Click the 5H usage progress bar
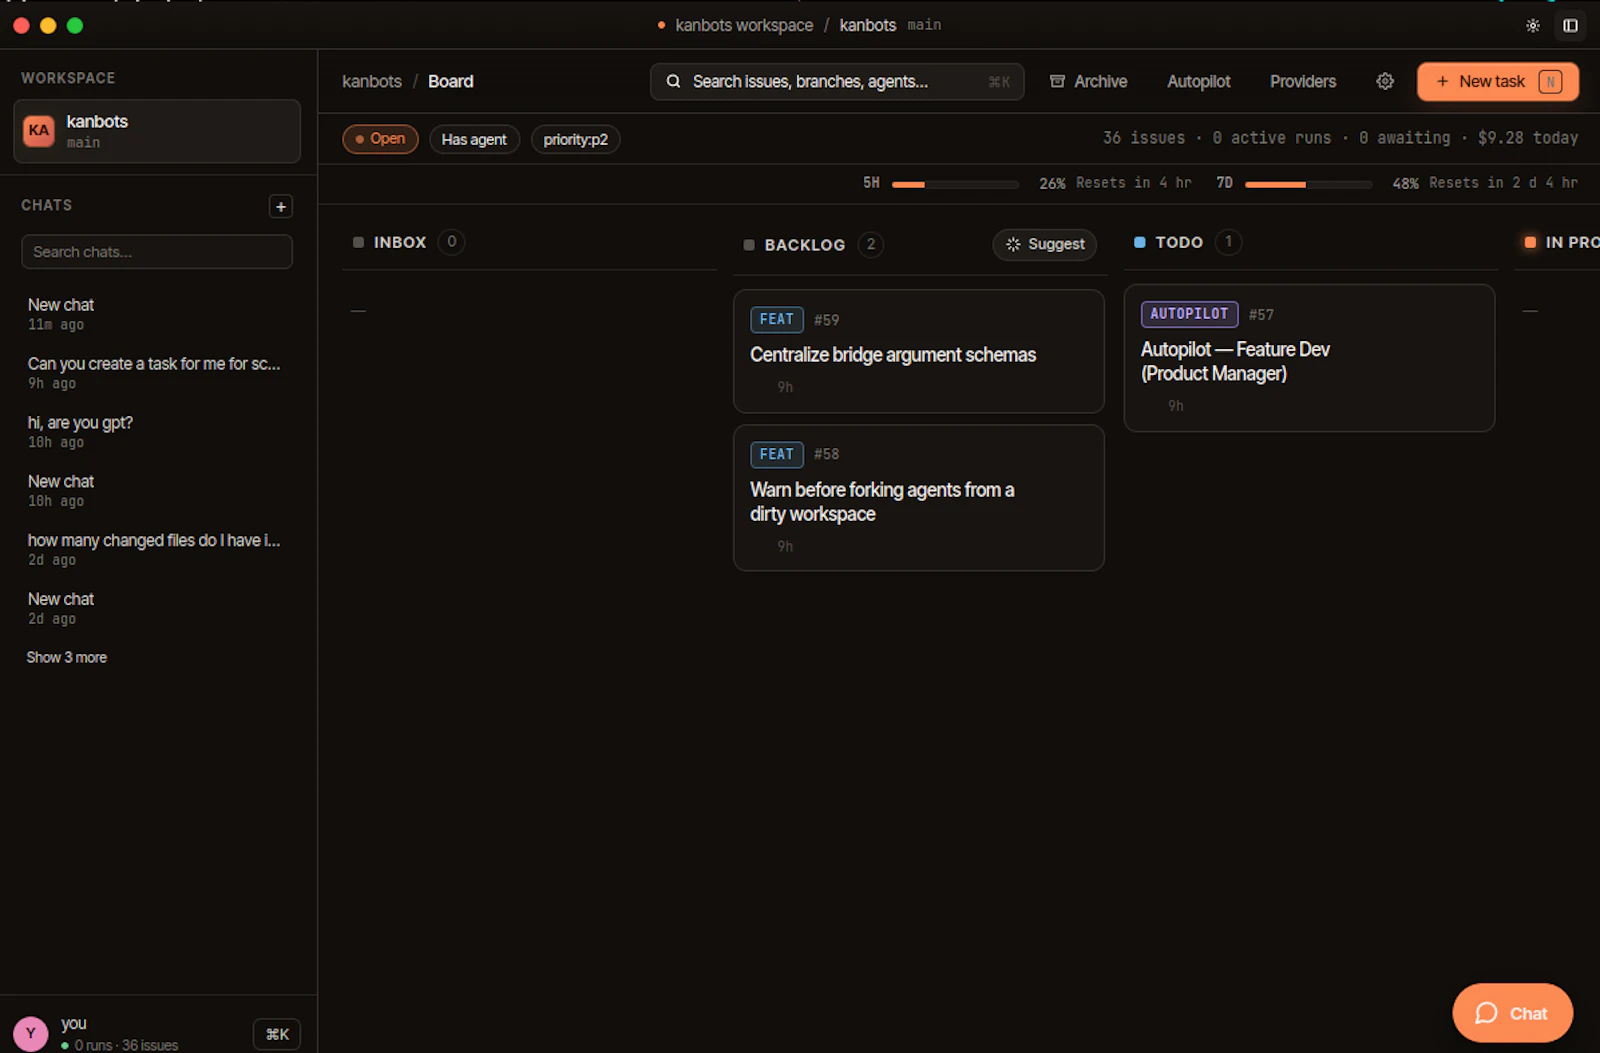Screen dimensions: 1600x1053 click(955, 184)
